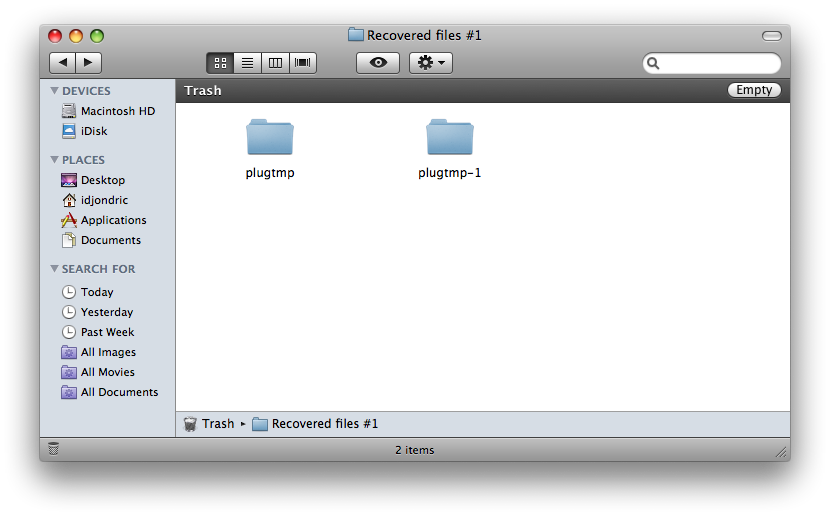Click the window resize grip corner
The height and width of the screenshot is (516, 830).
[x=781, y=451]
